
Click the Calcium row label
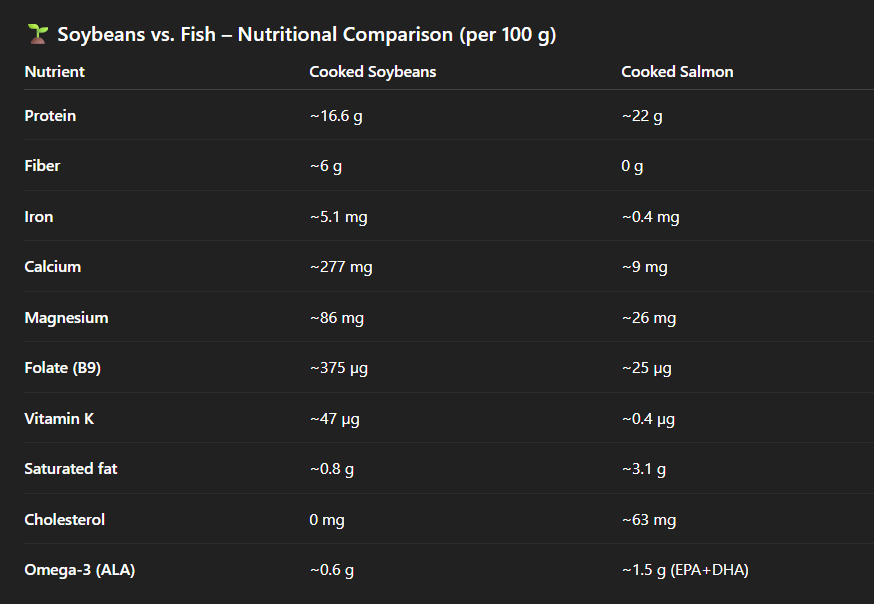[52, 267]
